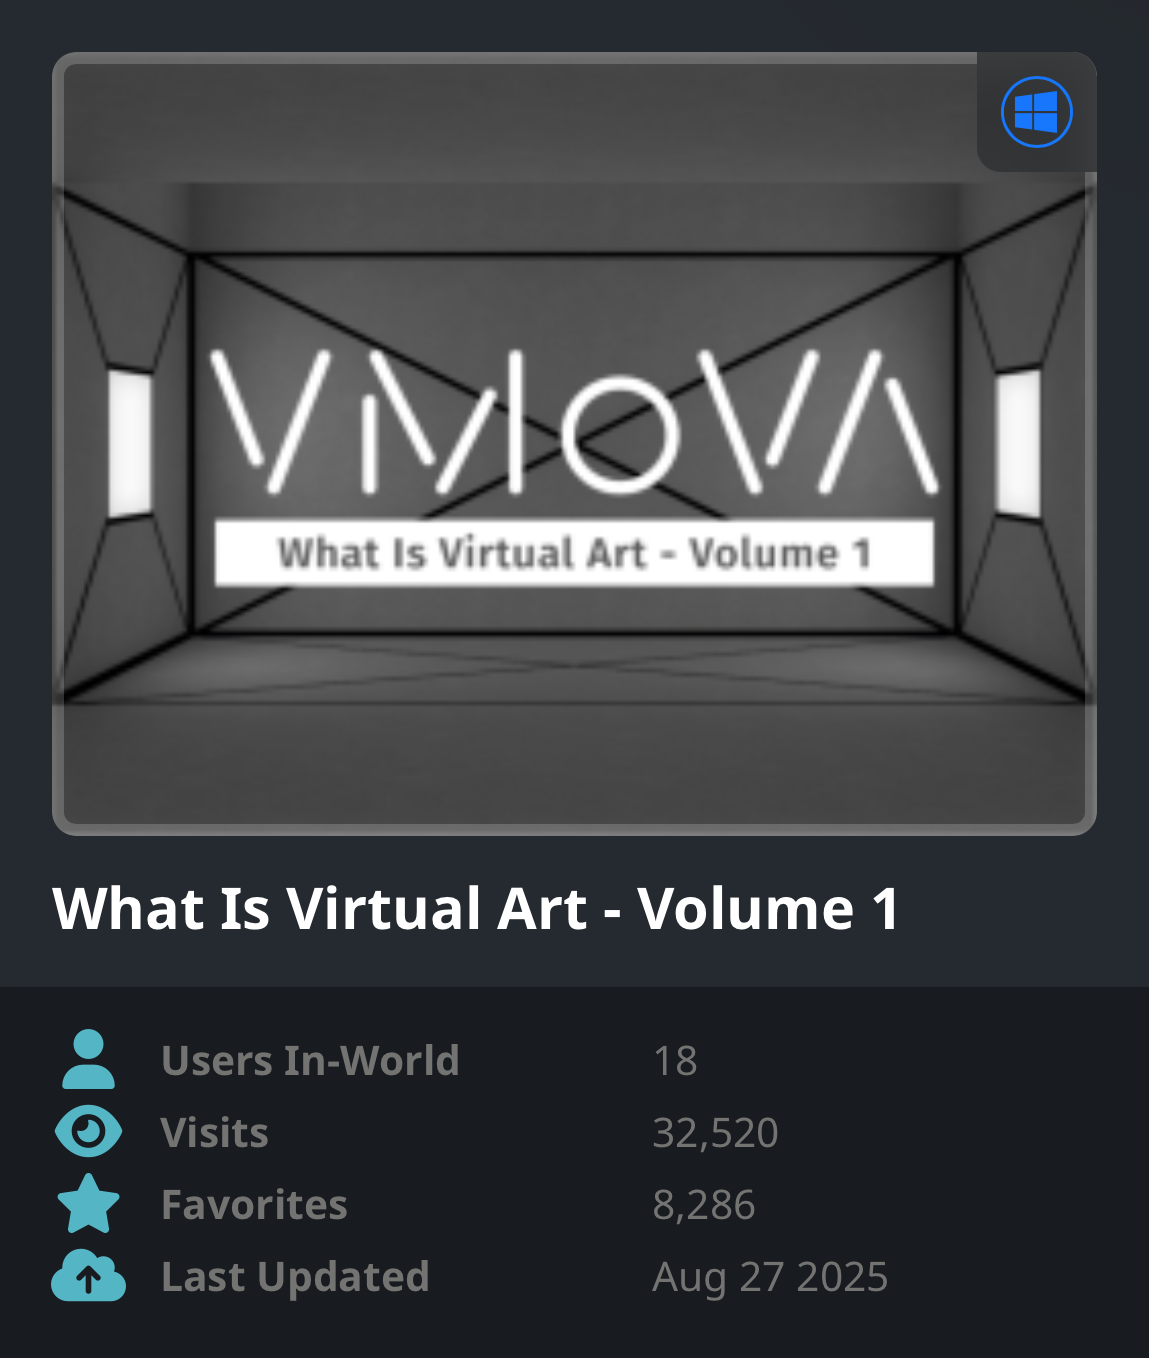This screenshot has width=1149, height=1358.
Task: Click the Visits eye icon
Action: click(x=88, y=1132)
